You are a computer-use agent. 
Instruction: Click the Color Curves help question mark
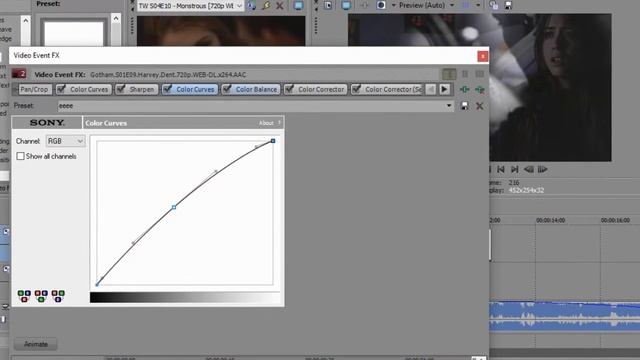[280, 123]
